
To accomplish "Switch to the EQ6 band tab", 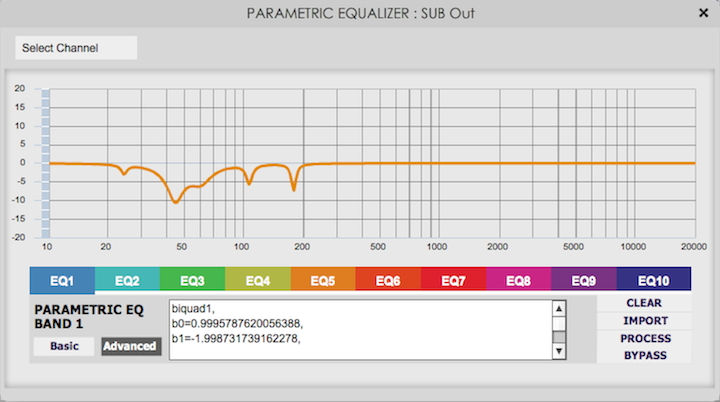I will coord(388,279).
